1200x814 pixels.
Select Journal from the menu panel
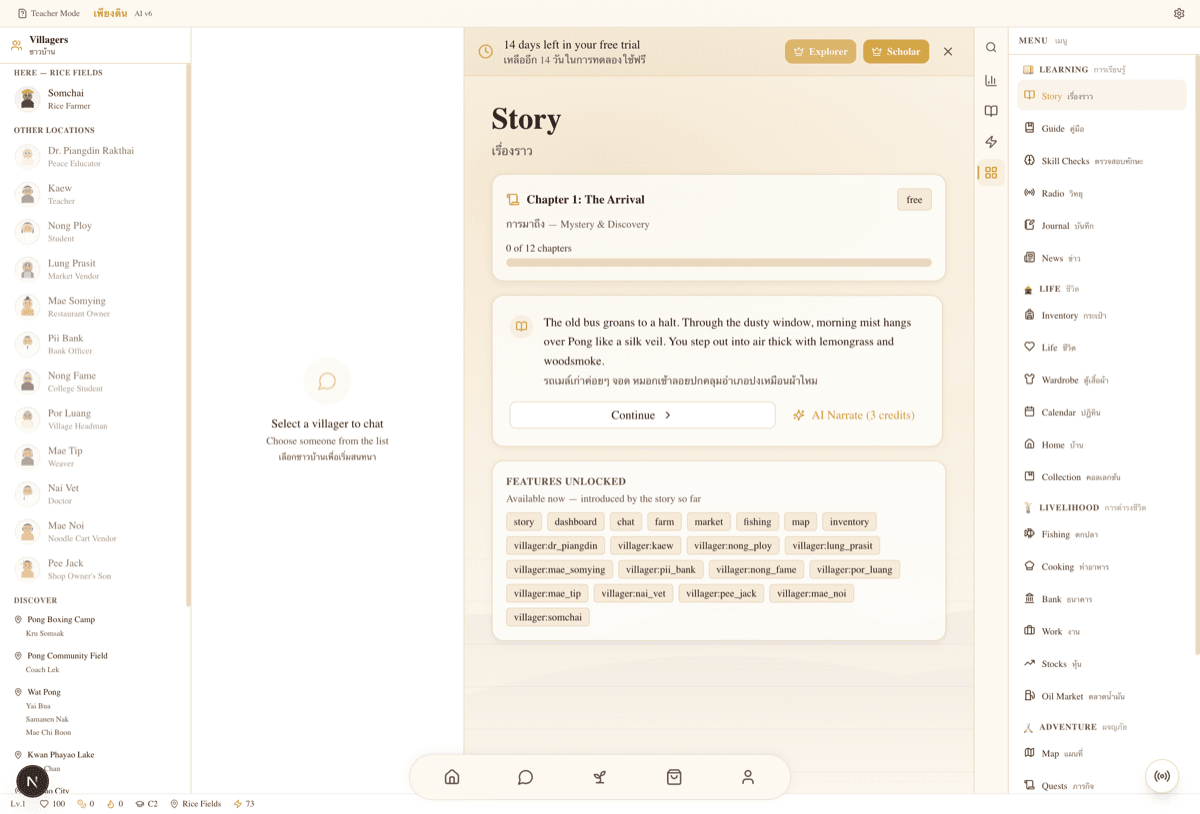(1058, 225)
